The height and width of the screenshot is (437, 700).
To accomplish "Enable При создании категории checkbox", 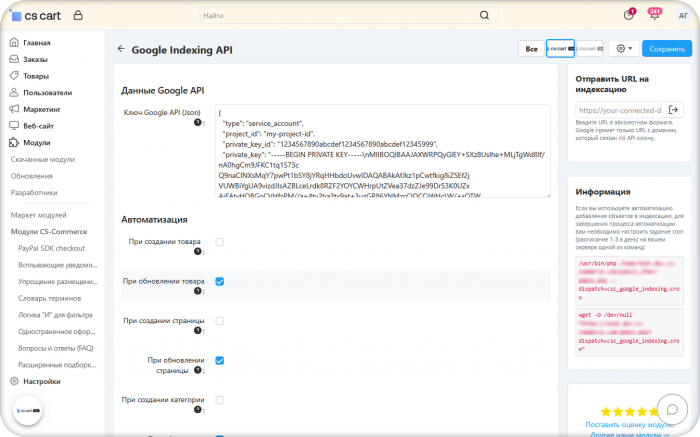I will (219, 400).
